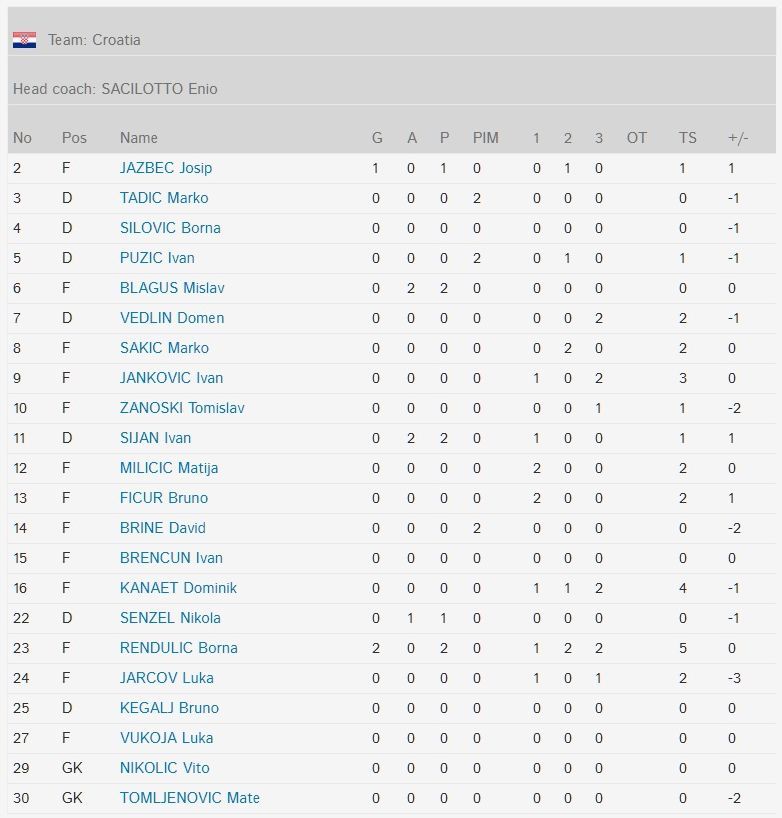
Task: Click the +/- column header
Action: (738, 138)
